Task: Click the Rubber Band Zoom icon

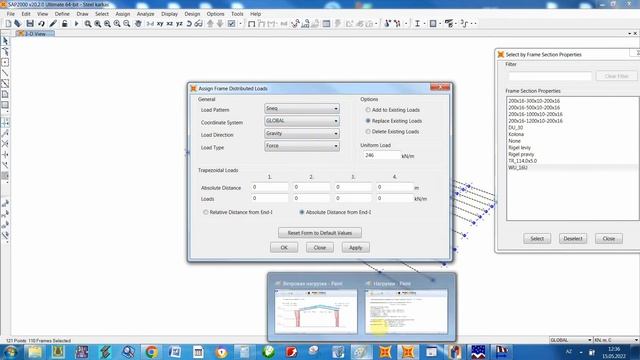Action: (x=88, y=24)
